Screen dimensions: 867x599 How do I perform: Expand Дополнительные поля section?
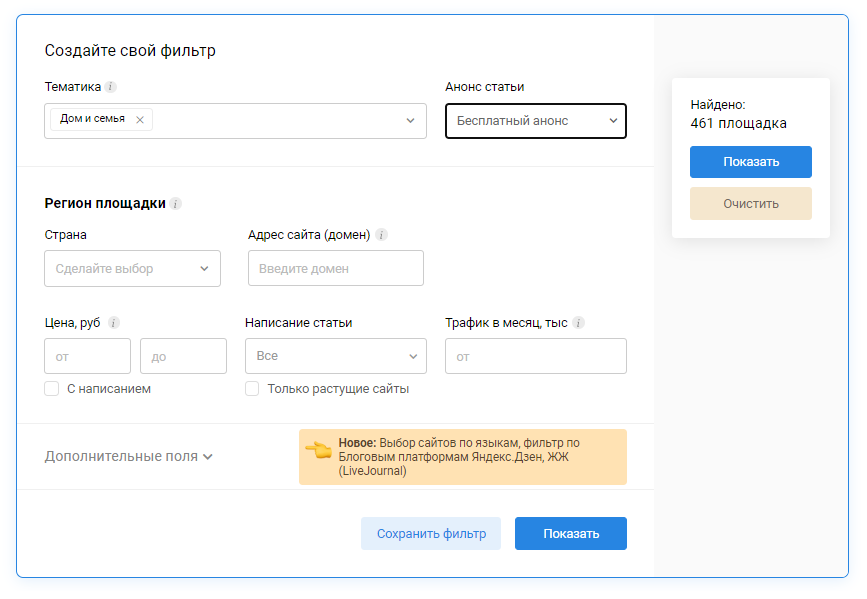[128, 457]
